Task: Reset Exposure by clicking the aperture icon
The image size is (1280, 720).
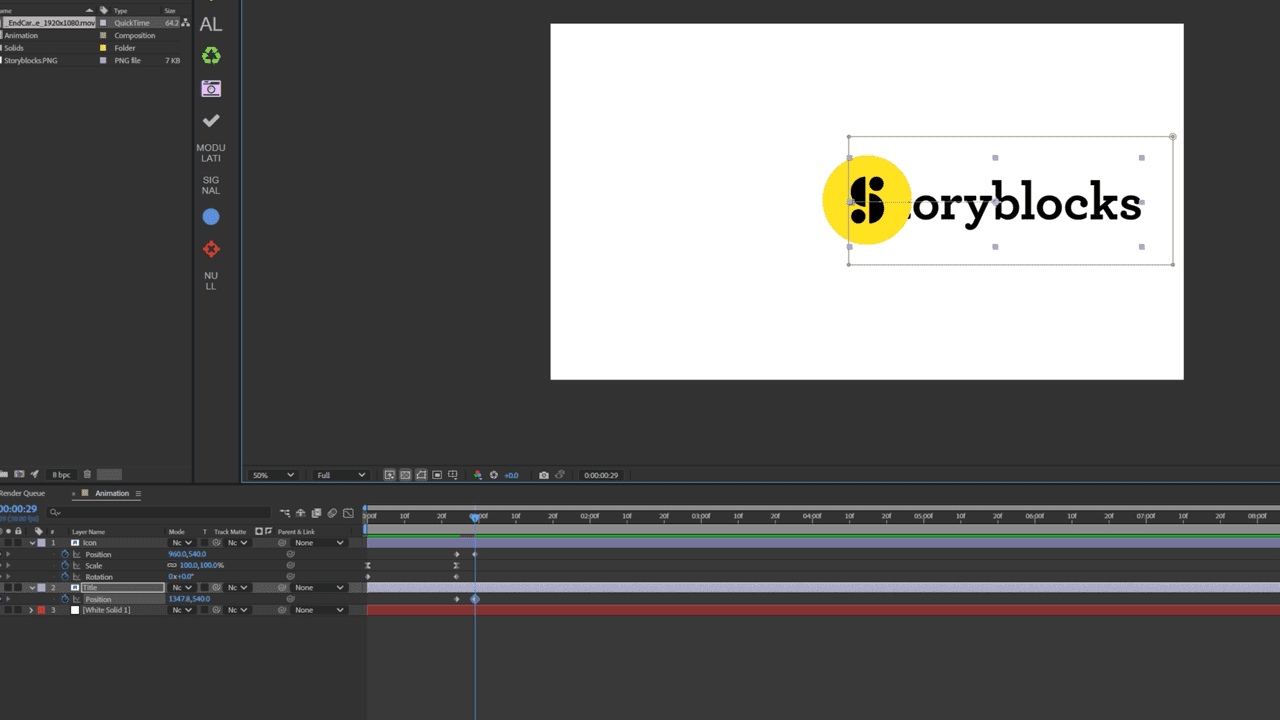Action: pos(494,475)
